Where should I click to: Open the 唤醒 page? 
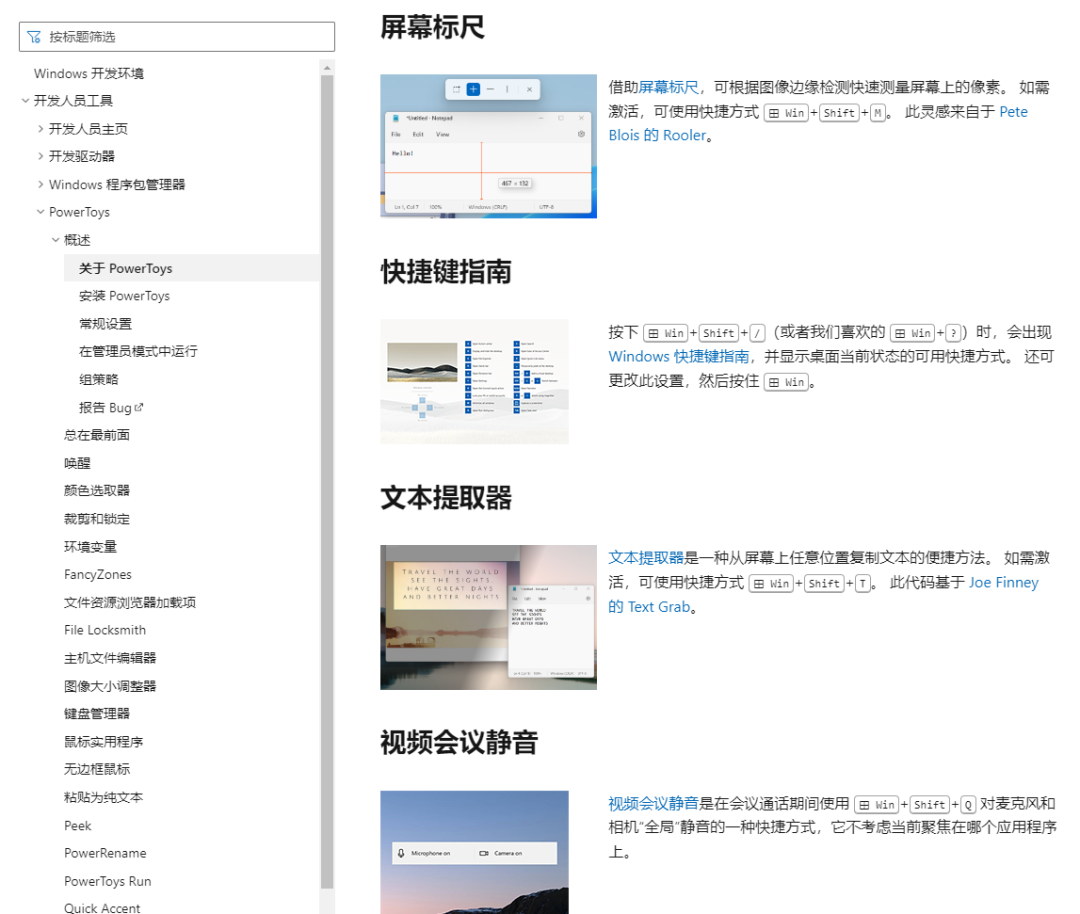(x=77, y=463)
